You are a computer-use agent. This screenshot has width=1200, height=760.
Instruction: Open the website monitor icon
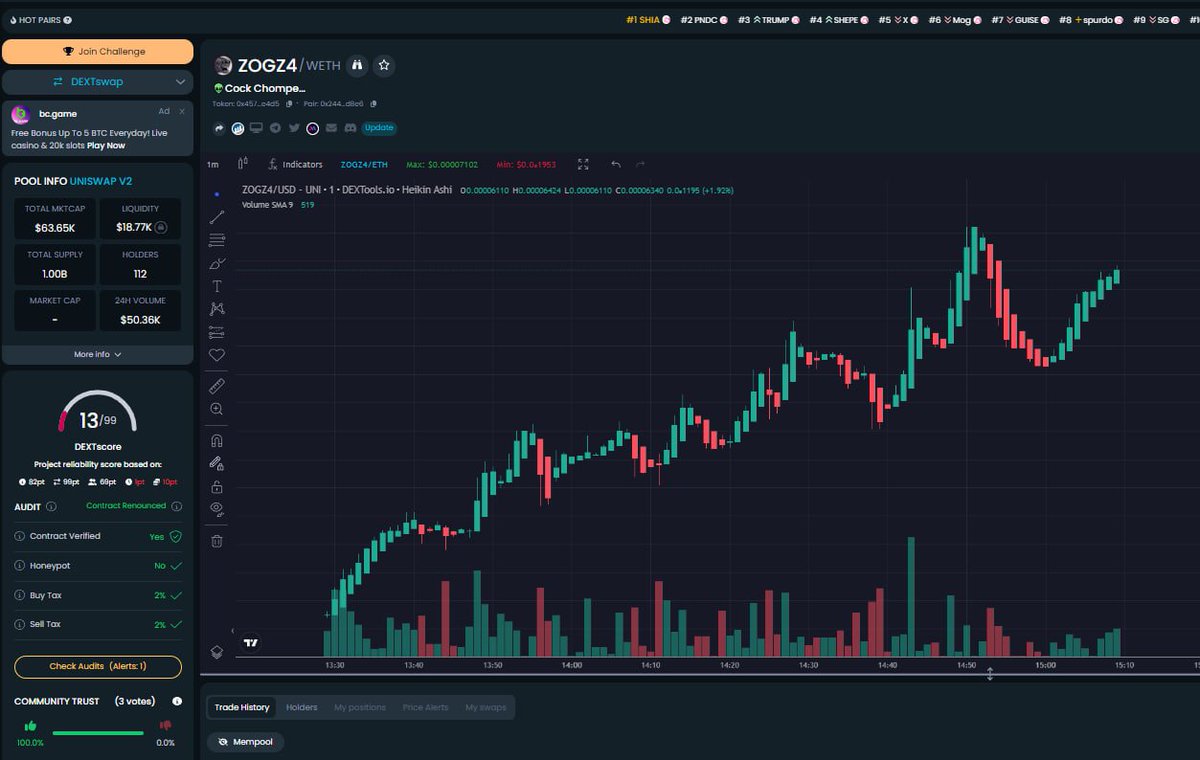[x=256, y=128]
